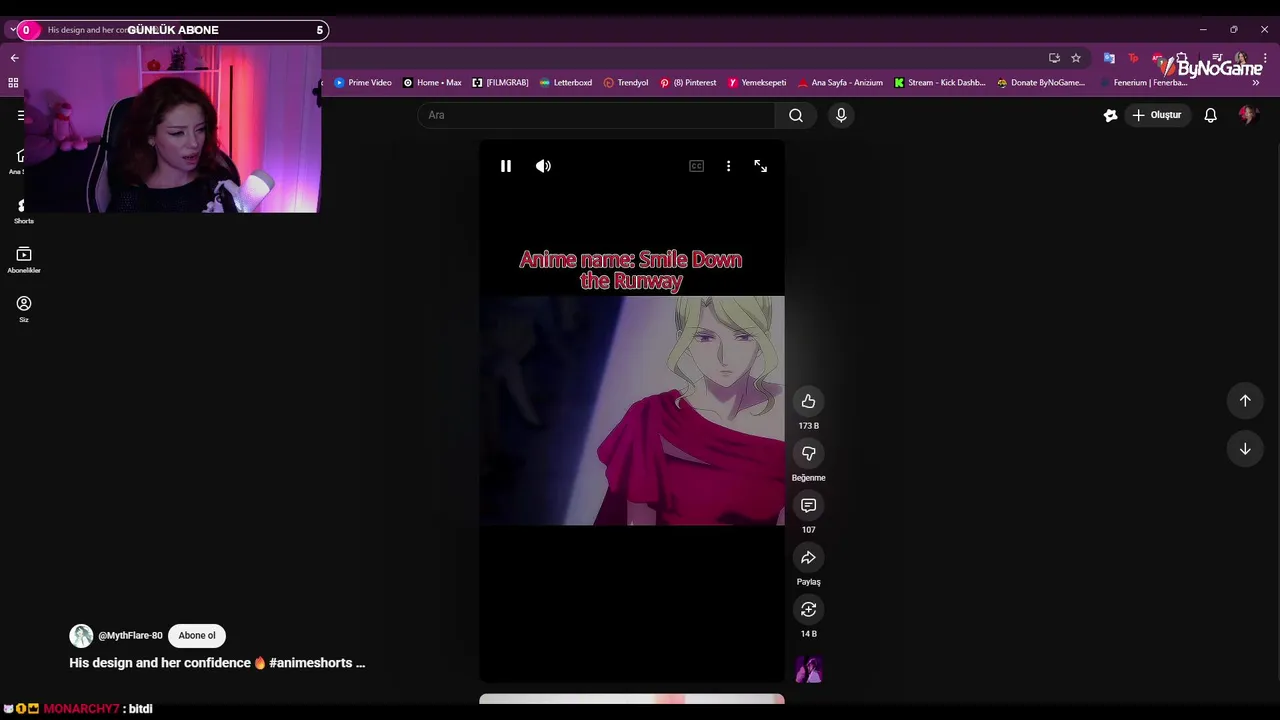Open the (8) Pinterest bookmark
This screenshot has width=1280, height=720.
click(688, 83)
